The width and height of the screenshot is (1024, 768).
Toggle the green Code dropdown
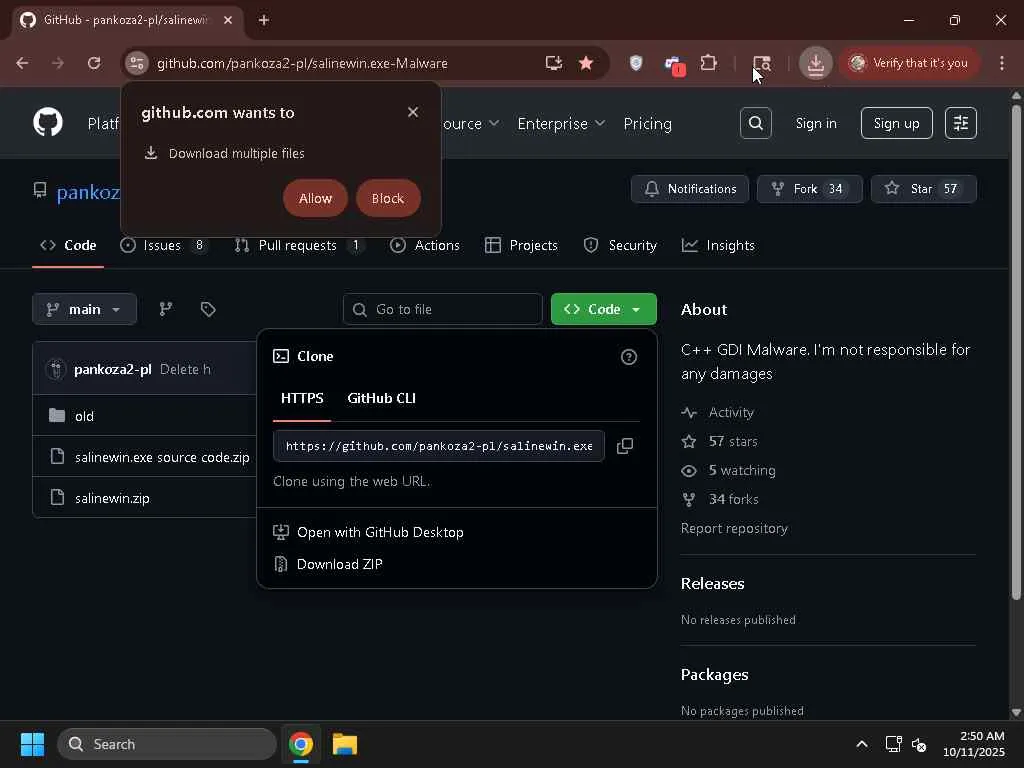(x=603, y=309)
